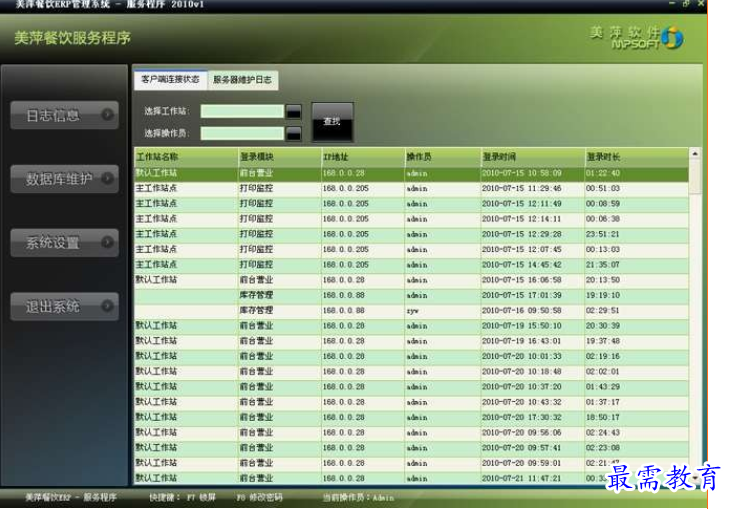Click the arrow icon on 日志信息 button
Viewport: 729px width, 509px height.
coord(107,114)
